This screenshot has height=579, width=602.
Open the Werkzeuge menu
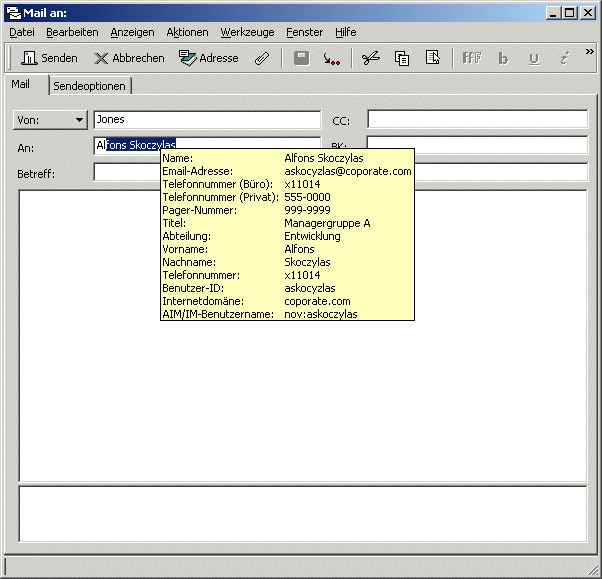(247, 32)
